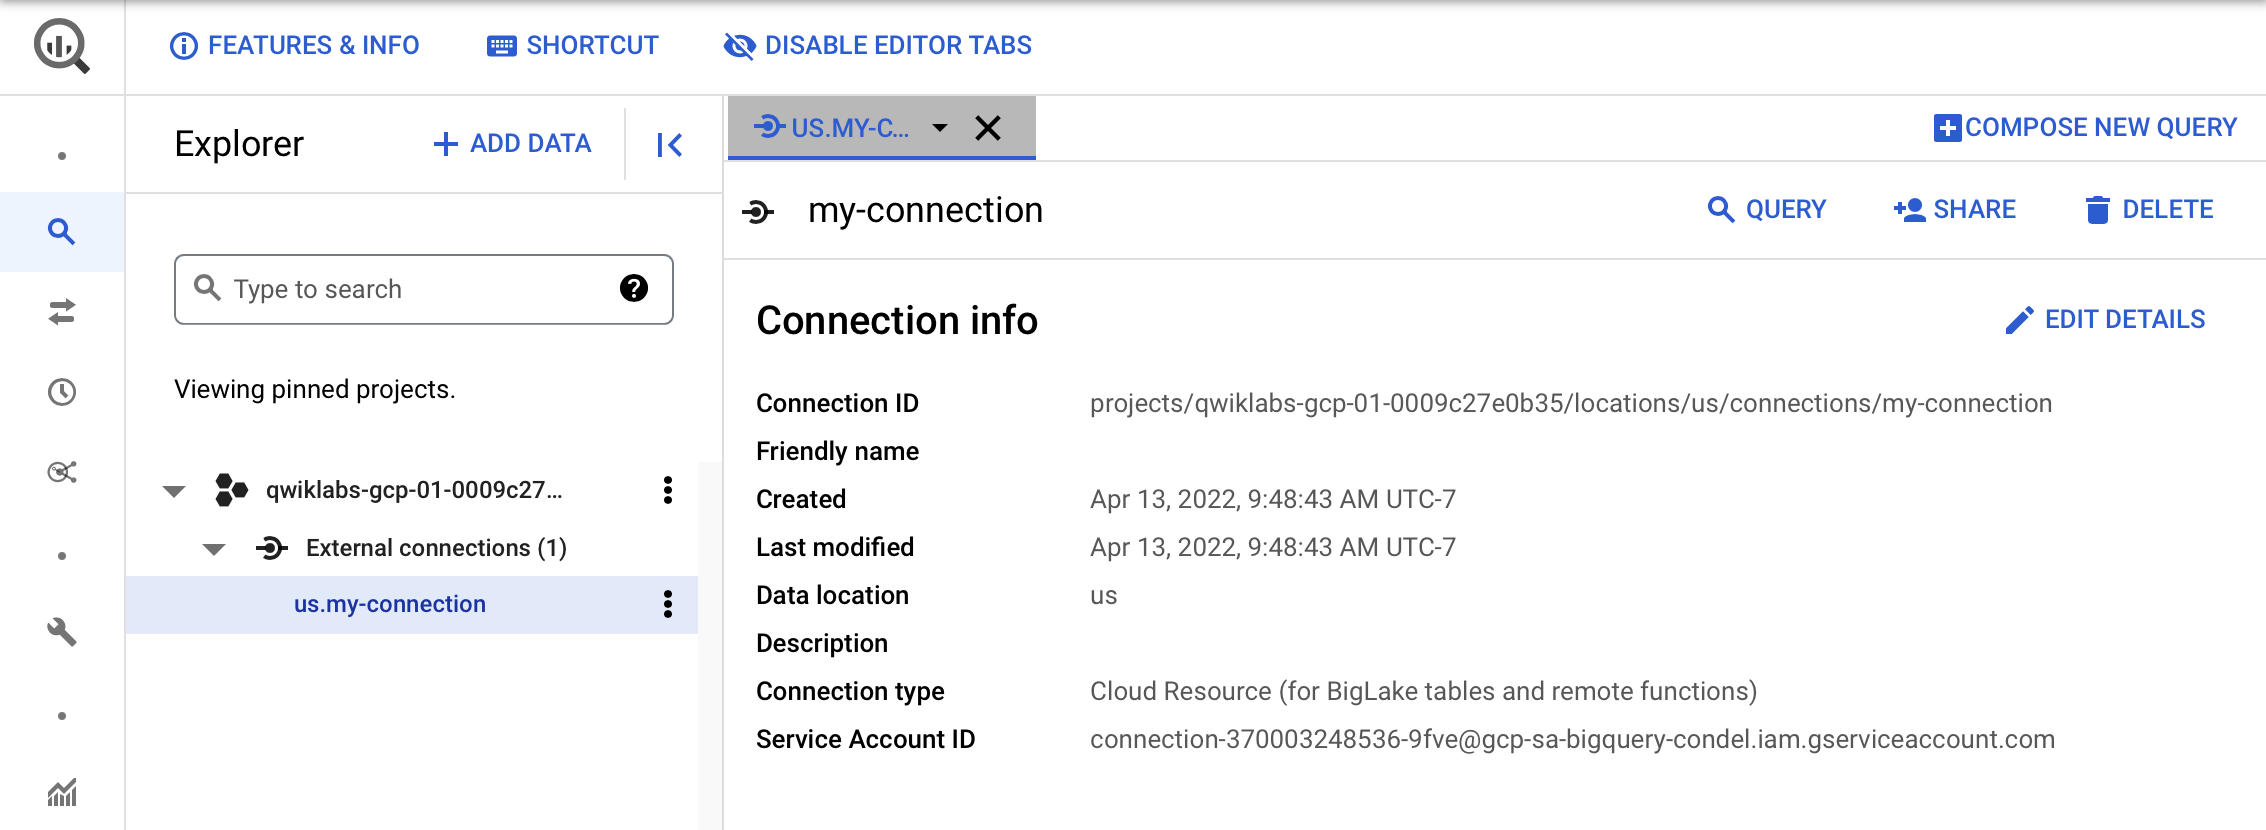Click the QUERY button
Image resolution: width=2266 pixels, height=830 pixels.
point(1766,210)
